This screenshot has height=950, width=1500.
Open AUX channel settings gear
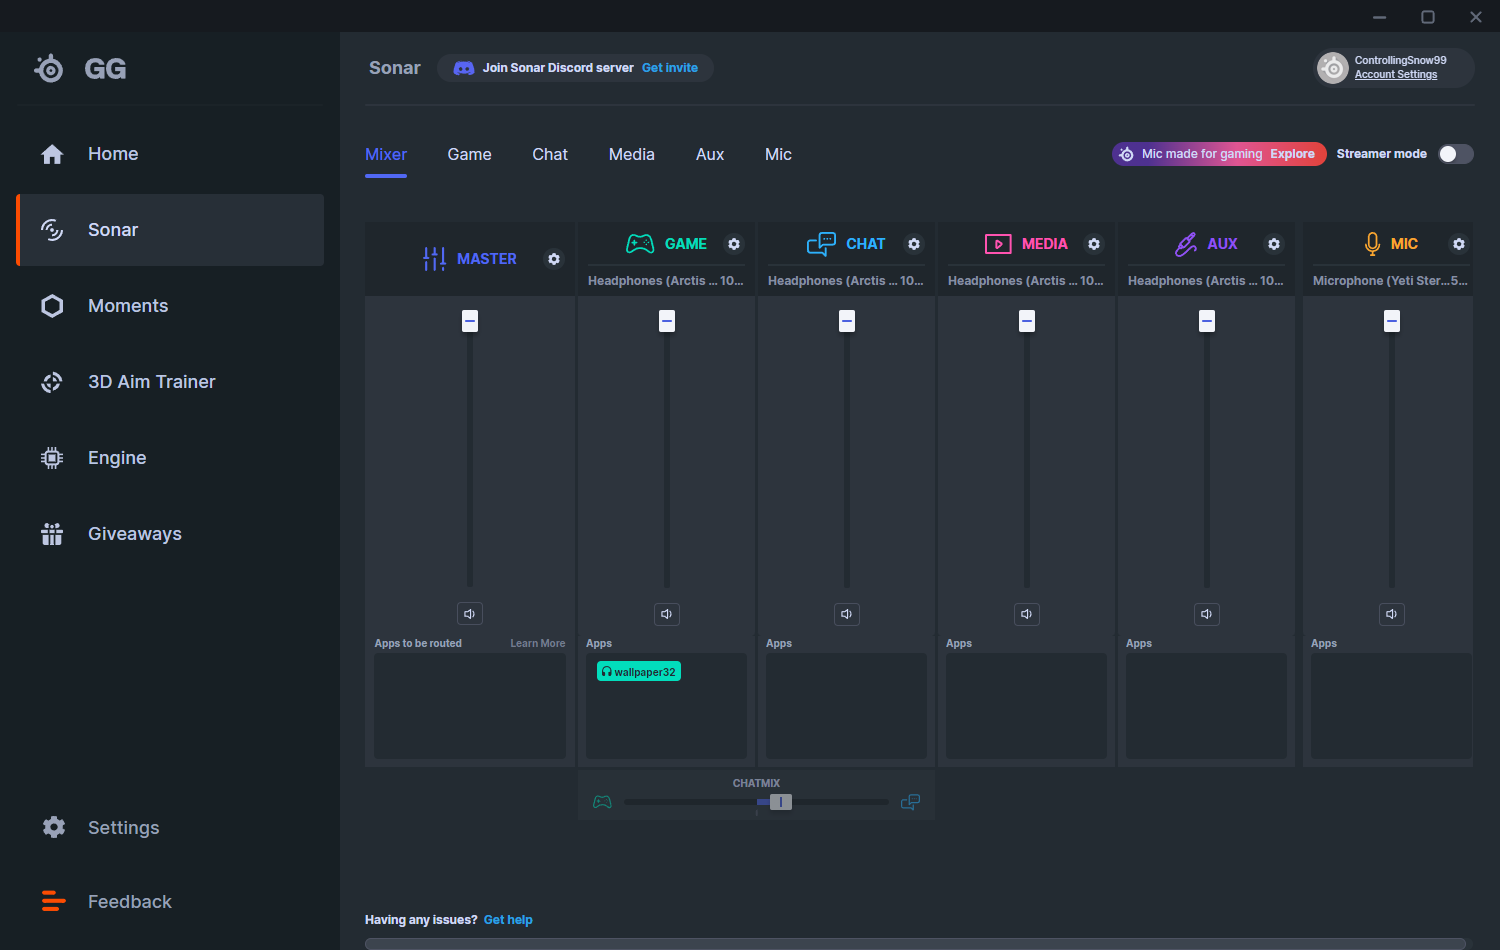(x=1274, y=244)
